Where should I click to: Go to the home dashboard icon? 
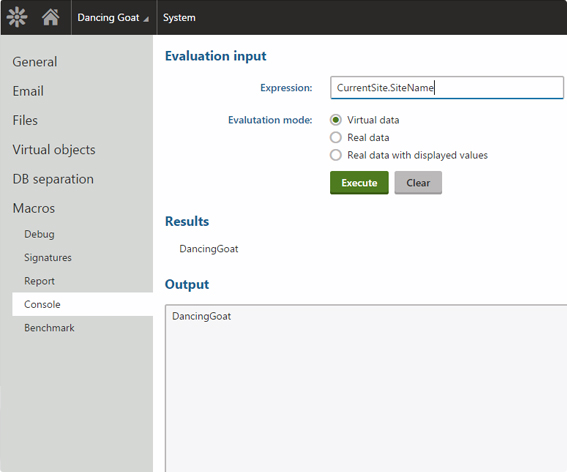pyautogui.click(x=51, y=17)
